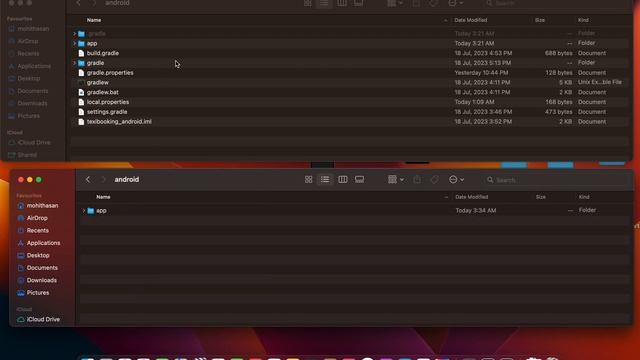Sort front window by Date Modified column

pyautogui.click(x=471, y=197)
